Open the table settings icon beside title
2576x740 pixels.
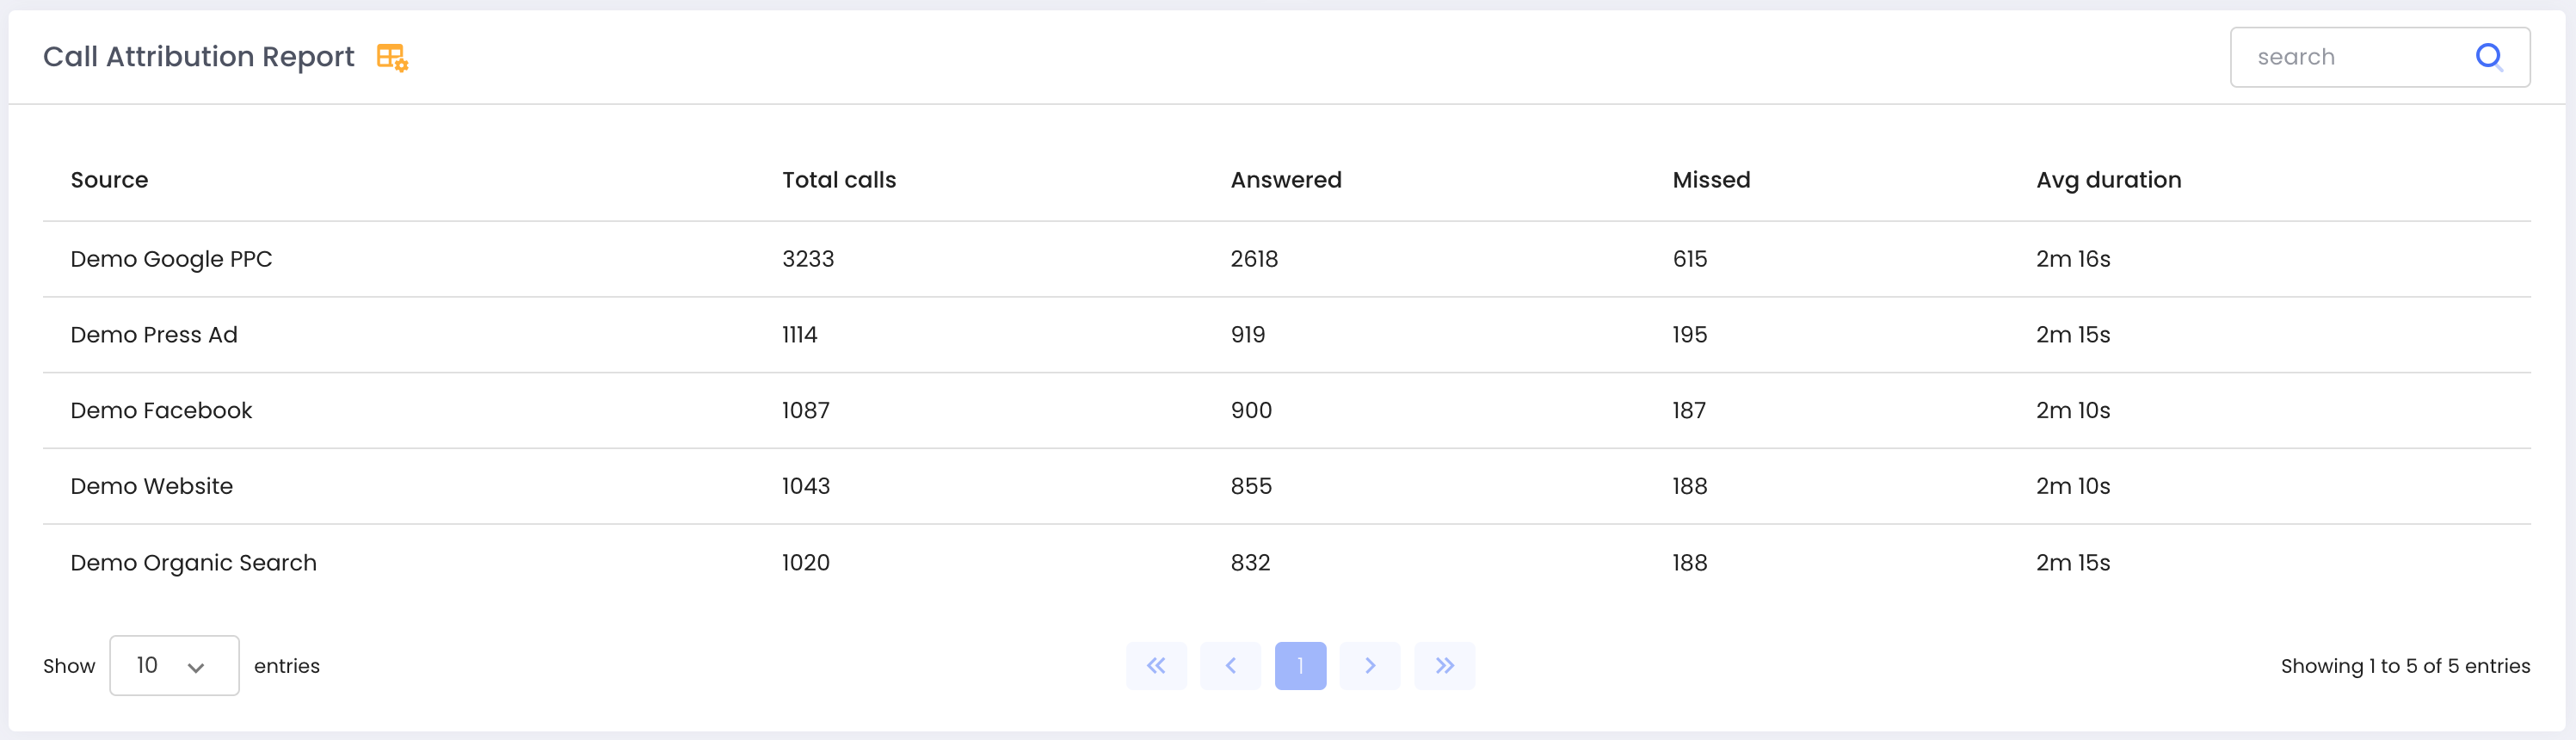(x=392, y=58)
